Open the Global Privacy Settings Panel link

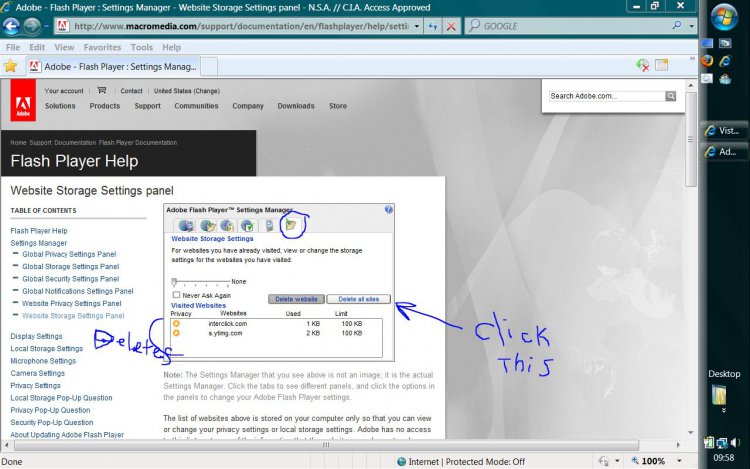[x=69, y=254]
